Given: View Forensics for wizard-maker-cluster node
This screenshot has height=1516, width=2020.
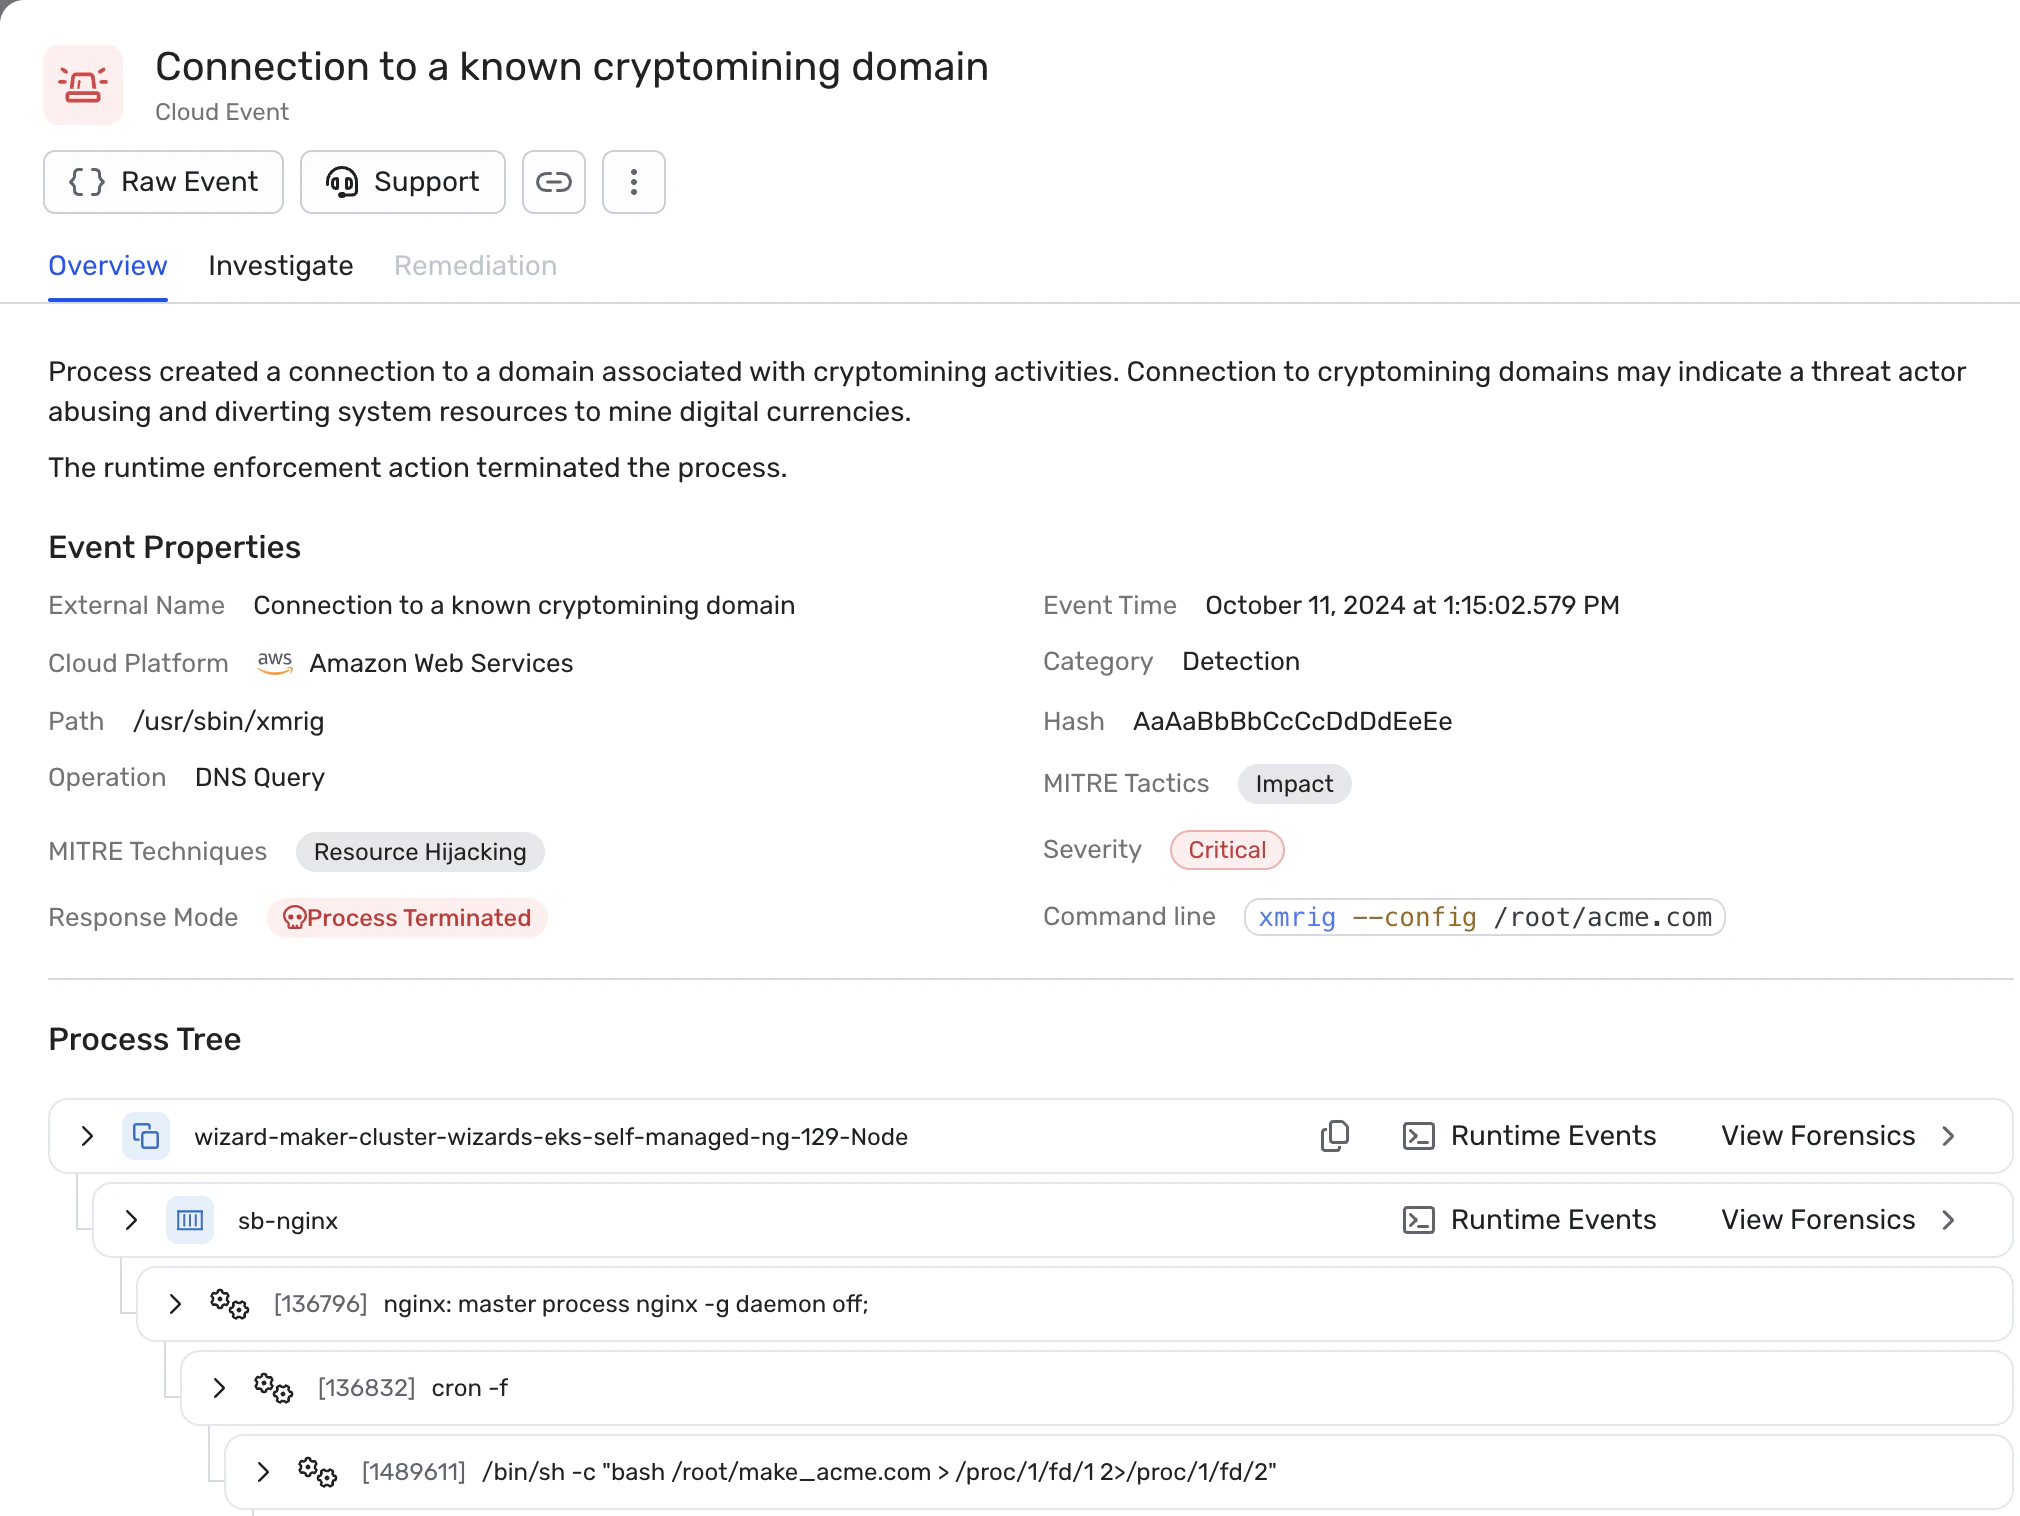Looking at the screenshot, I should click(x=1838, y=1136).
